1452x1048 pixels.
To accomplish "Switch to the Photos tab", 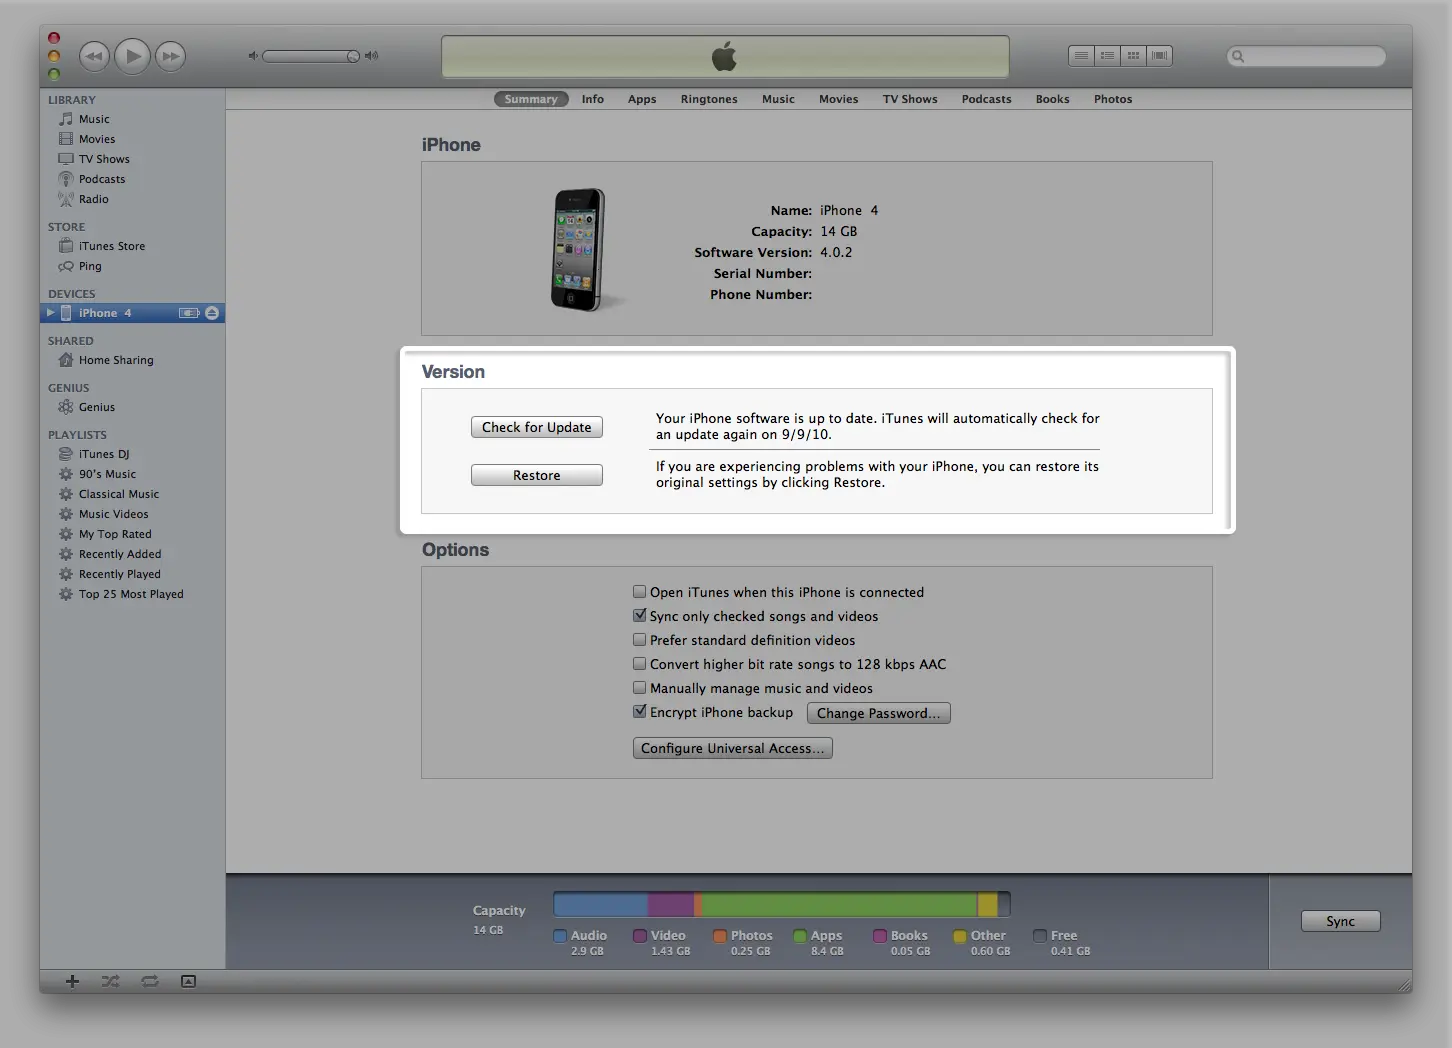I will 1112,99.
